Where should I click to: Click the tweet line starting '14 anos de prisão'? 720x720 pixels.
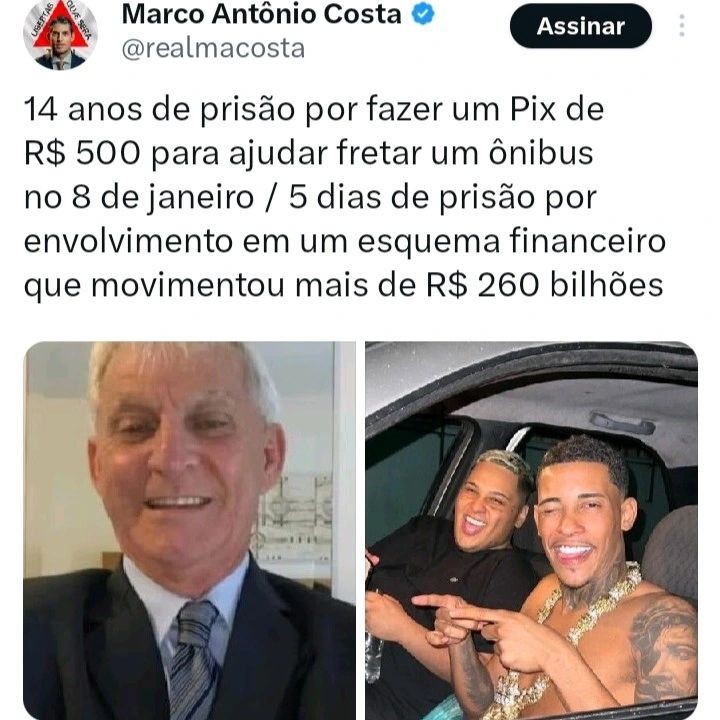pyautogui.click(x=314, y=109)
